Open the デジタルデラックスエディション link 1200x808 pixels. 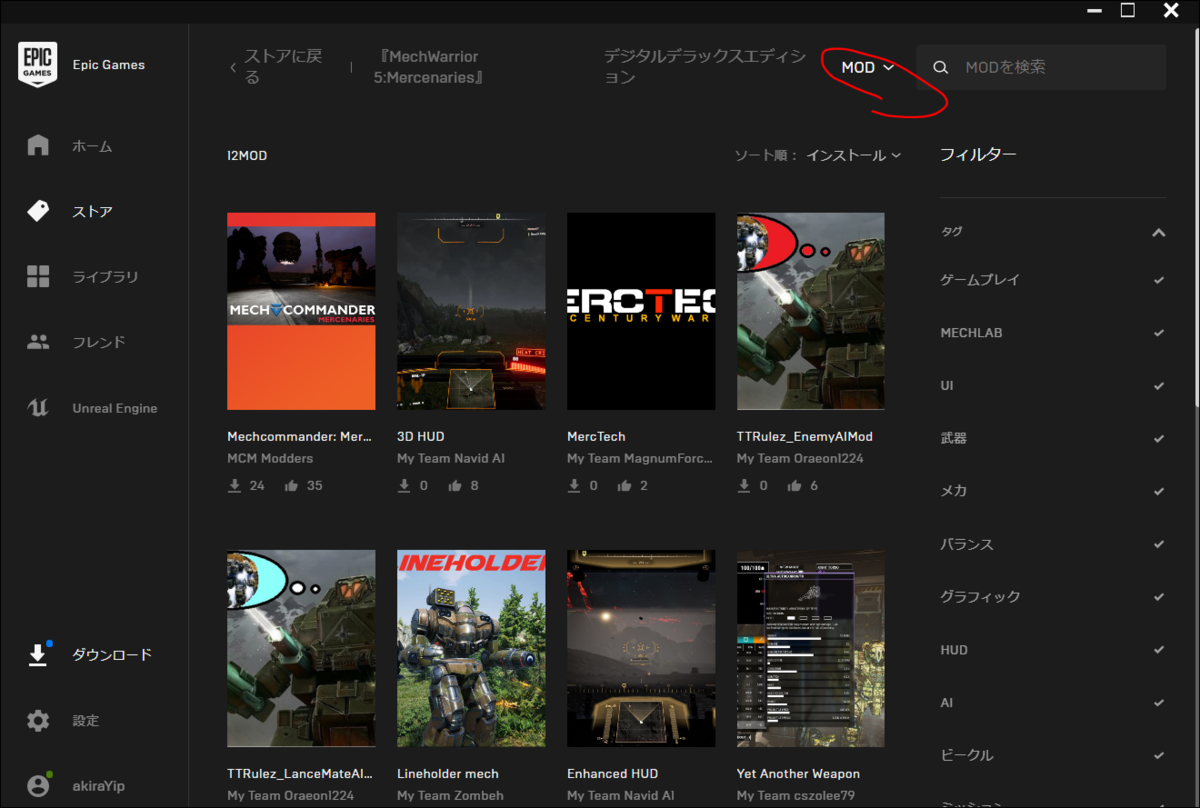pyautogui.click(x=704, y=67)
